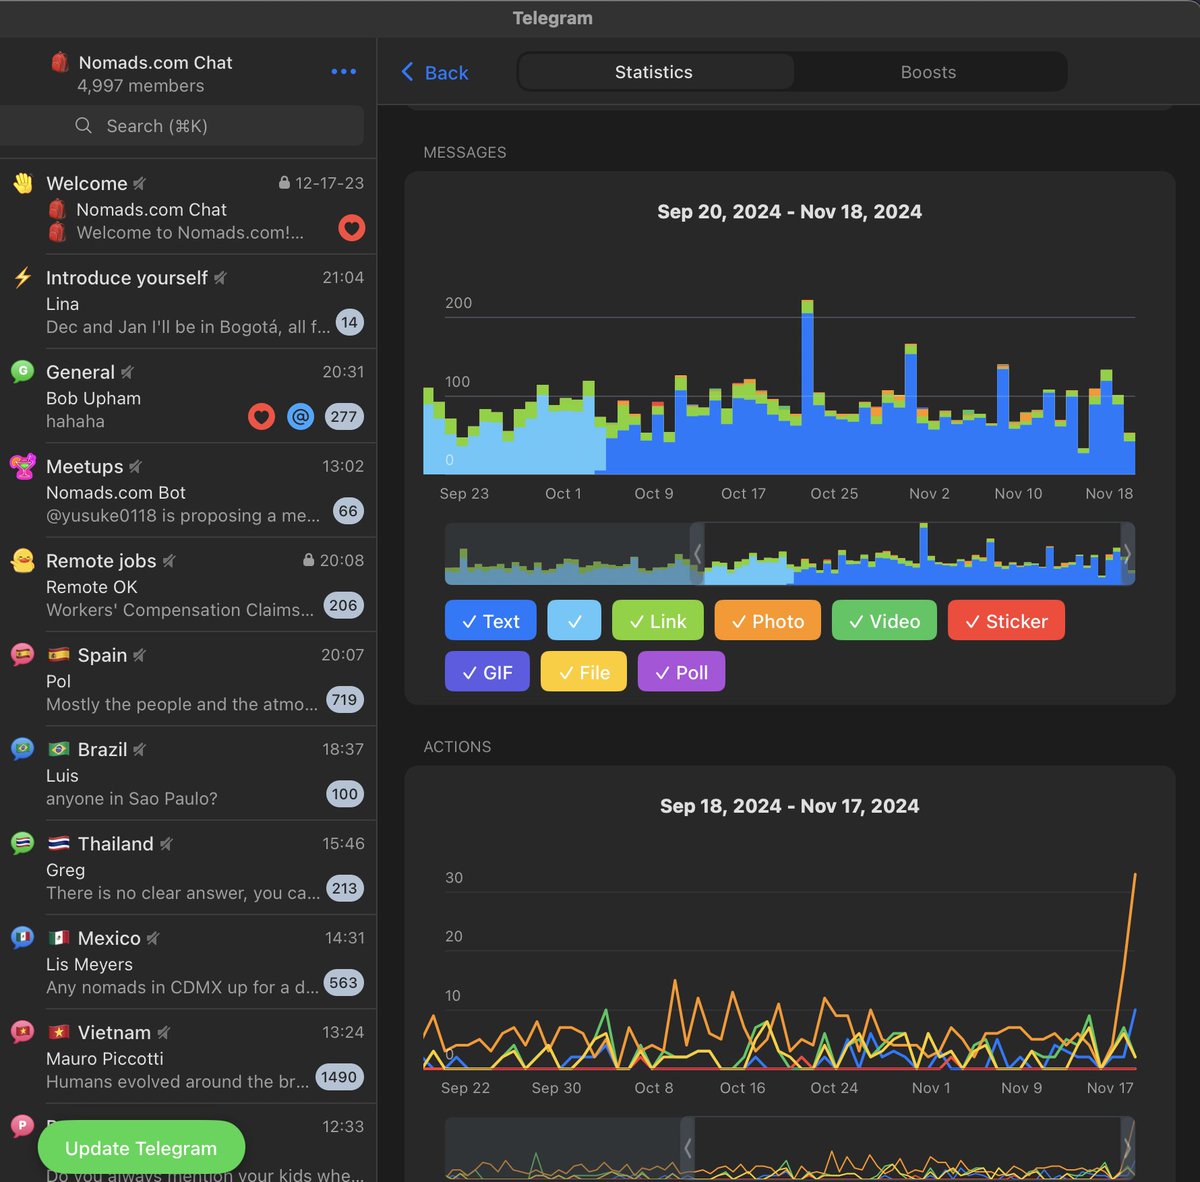Click the 213 unread badge on Thailand

(x=344, y=888)
